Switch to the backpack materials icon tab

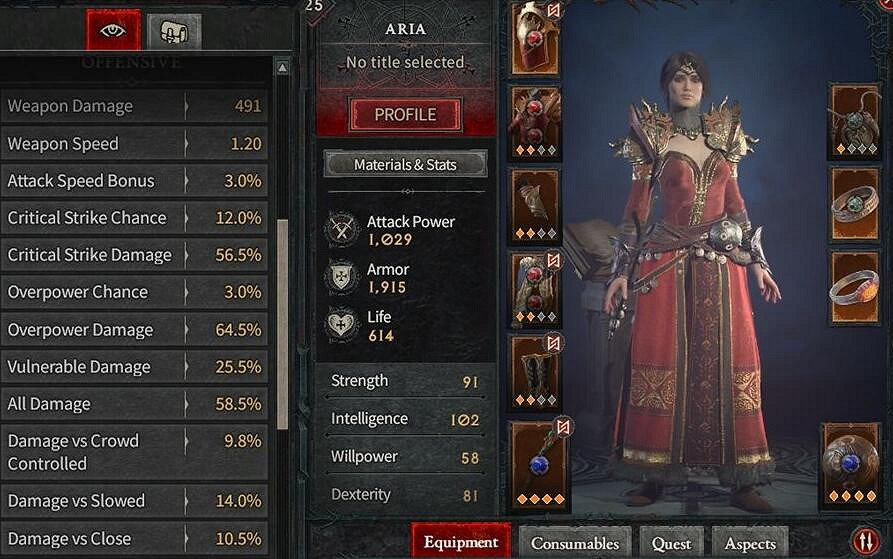174,32
